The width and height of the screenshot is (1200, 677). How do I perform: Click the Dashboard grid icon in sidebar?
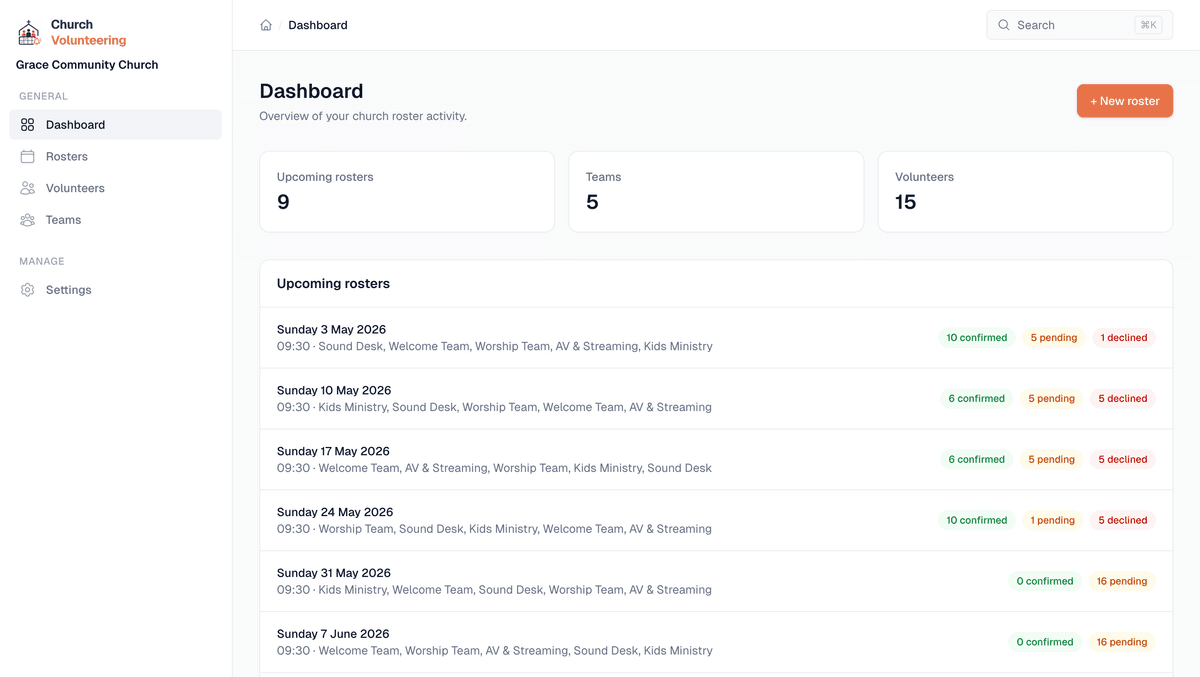(28, 125)
